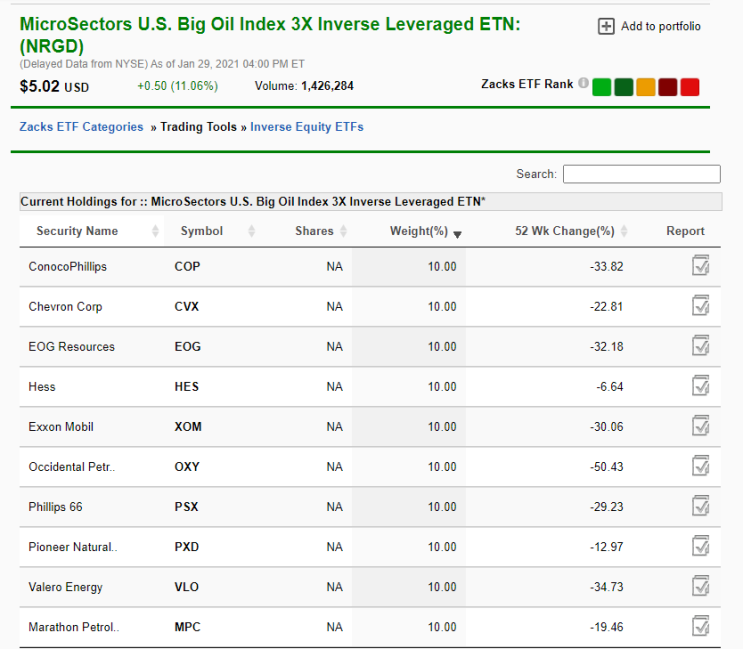
Task: Select the Exxon Mobil security name
Action: [x=61, y=426]
